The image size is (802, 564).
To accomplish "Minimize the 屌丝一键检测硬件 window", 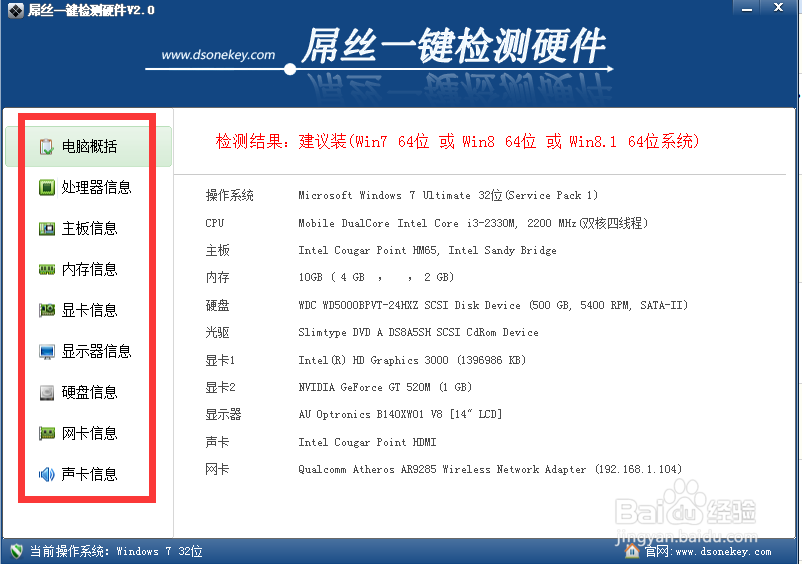I will tap(747, 8).
